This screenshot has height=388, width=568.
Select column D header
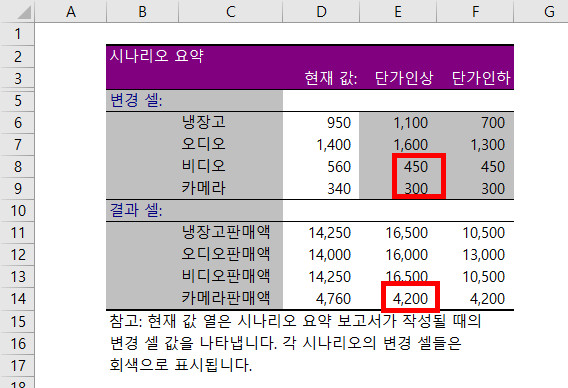[x=321, y=11]
